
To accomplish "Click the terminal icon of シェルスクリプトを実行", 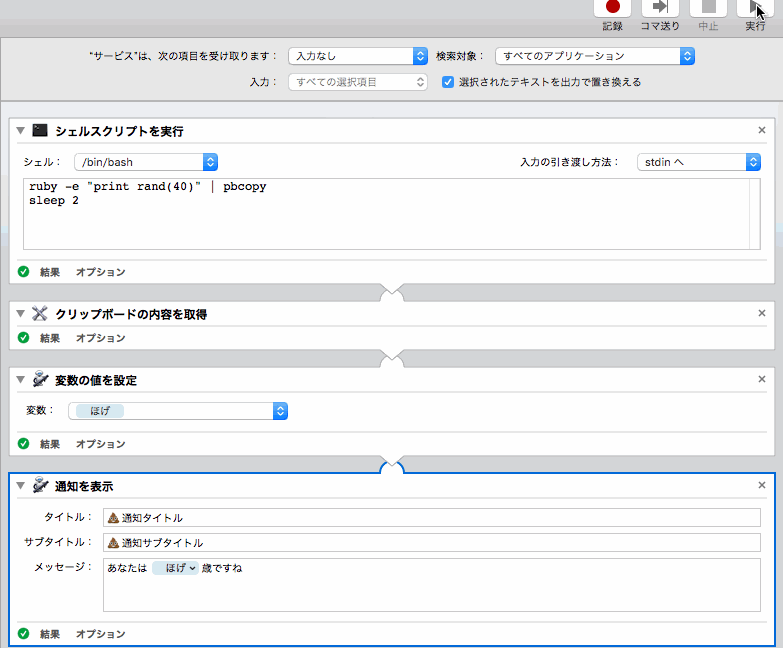I will 40,131.
